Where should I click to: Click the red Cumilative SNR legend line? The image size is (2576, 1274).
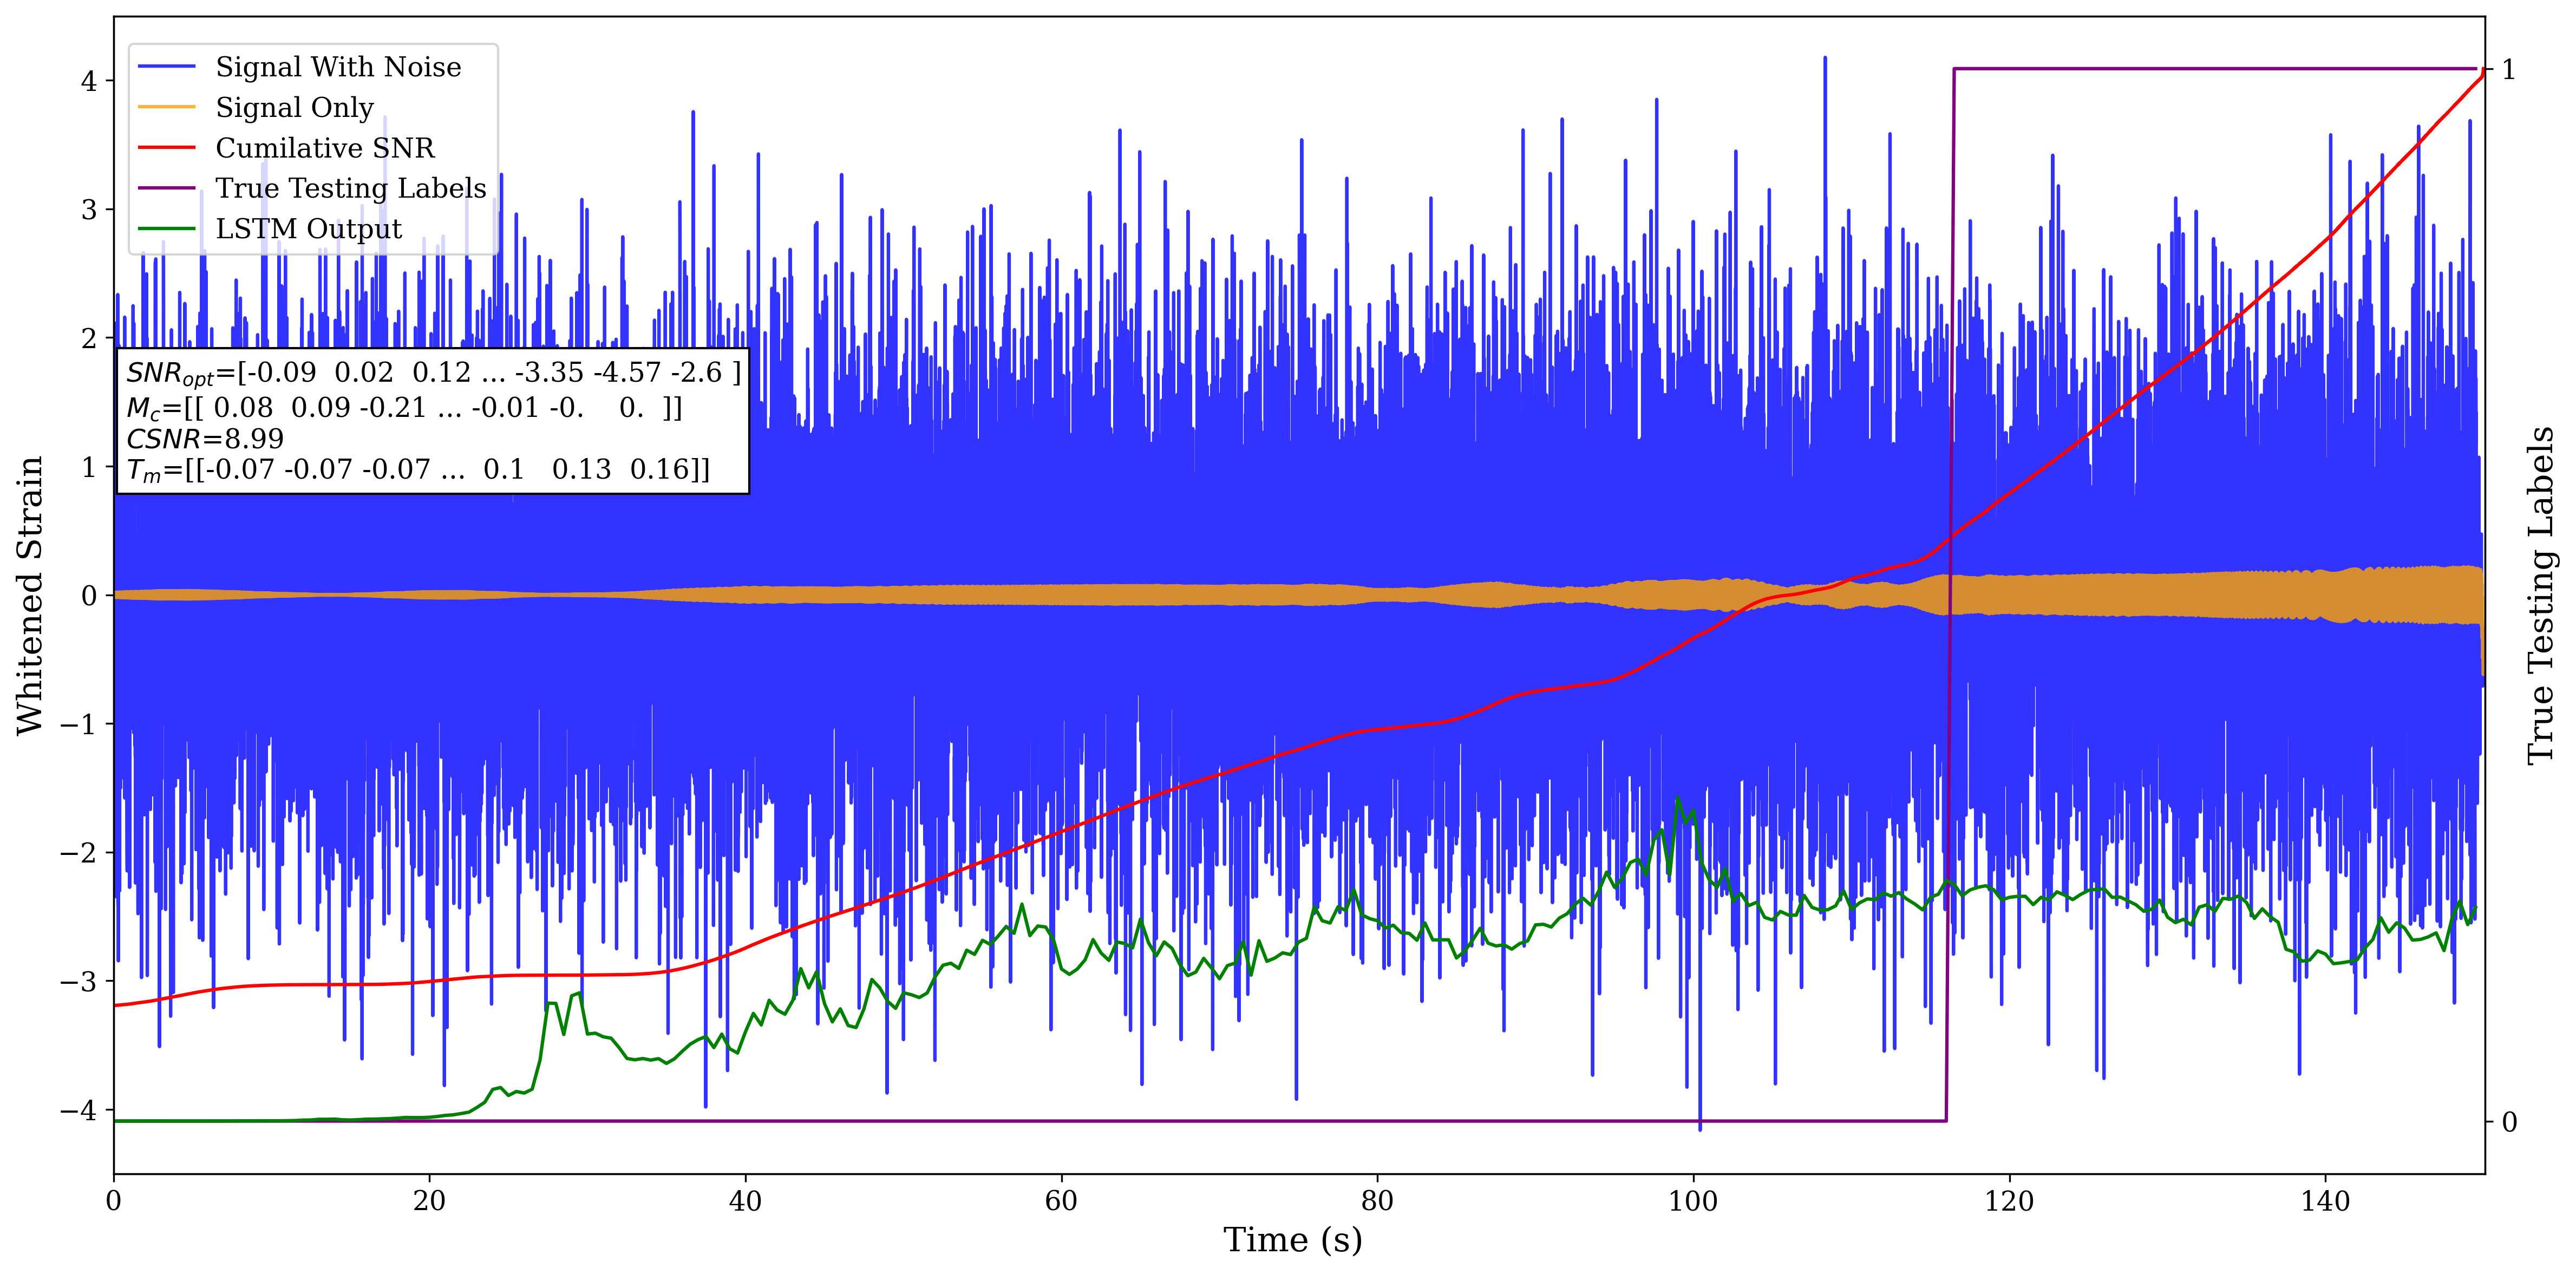coord(166,148)
